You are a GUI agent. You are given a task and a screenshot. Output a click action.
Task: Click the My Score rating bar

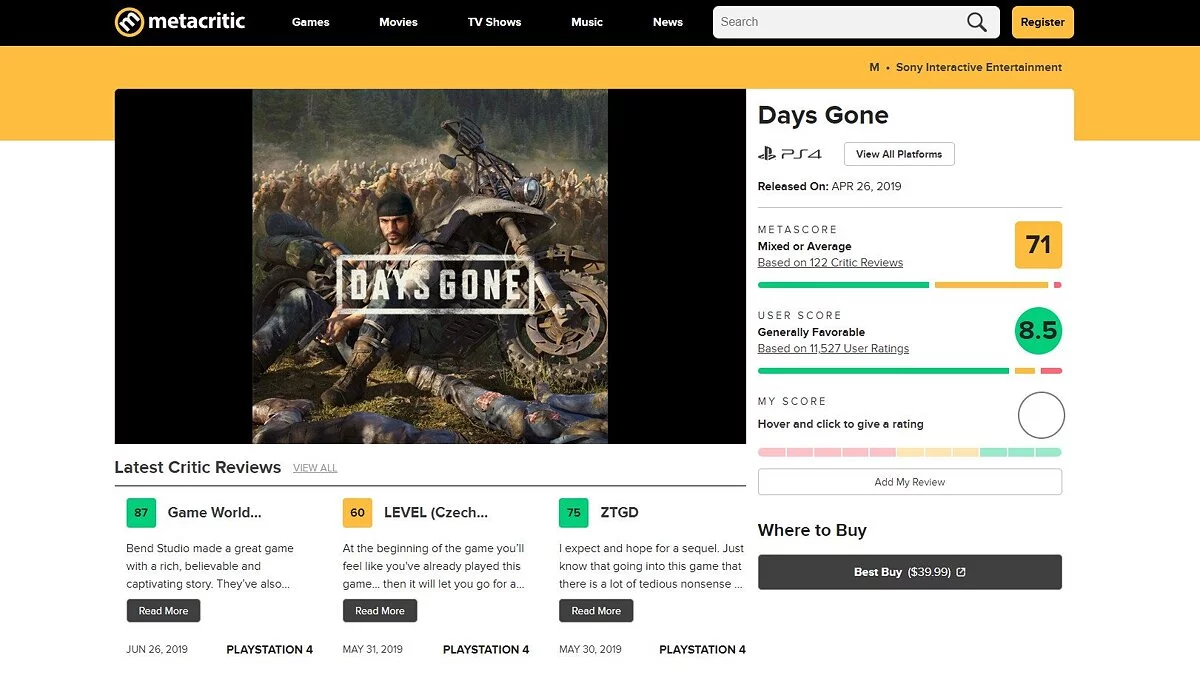(909, 453)
